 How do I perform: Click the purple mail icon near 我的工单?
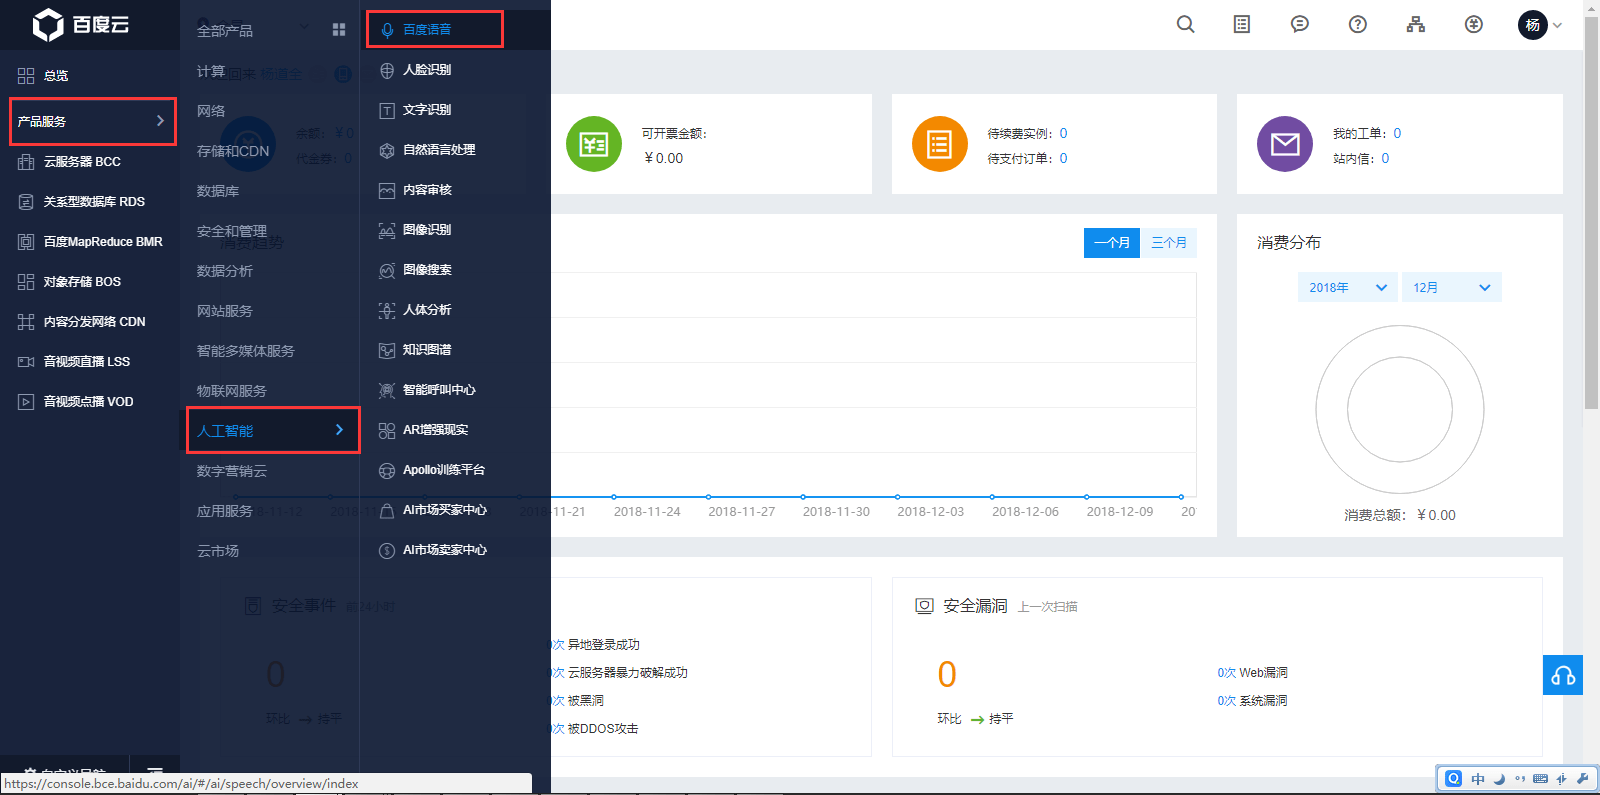[1285, 144]
